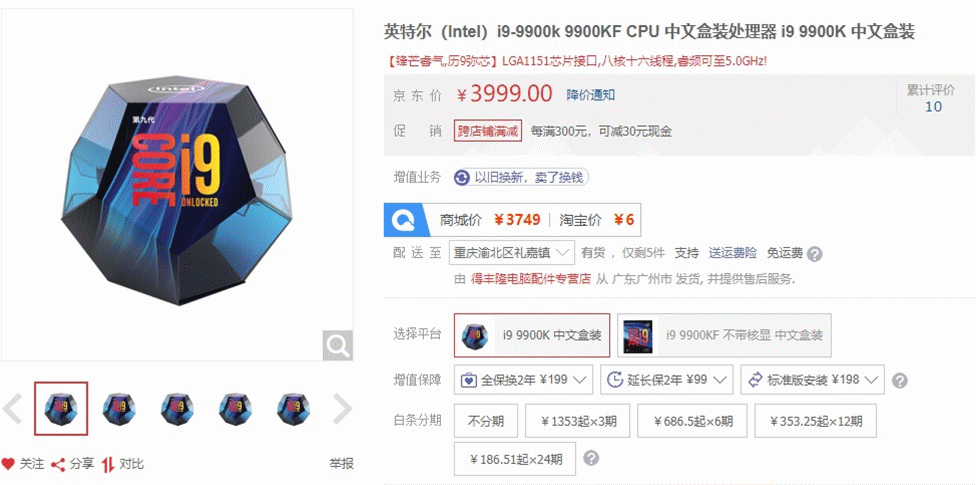Choose 不分期 installment option
Image resolution: width=976 pixels, height=485 pixels.
point(486,421)
